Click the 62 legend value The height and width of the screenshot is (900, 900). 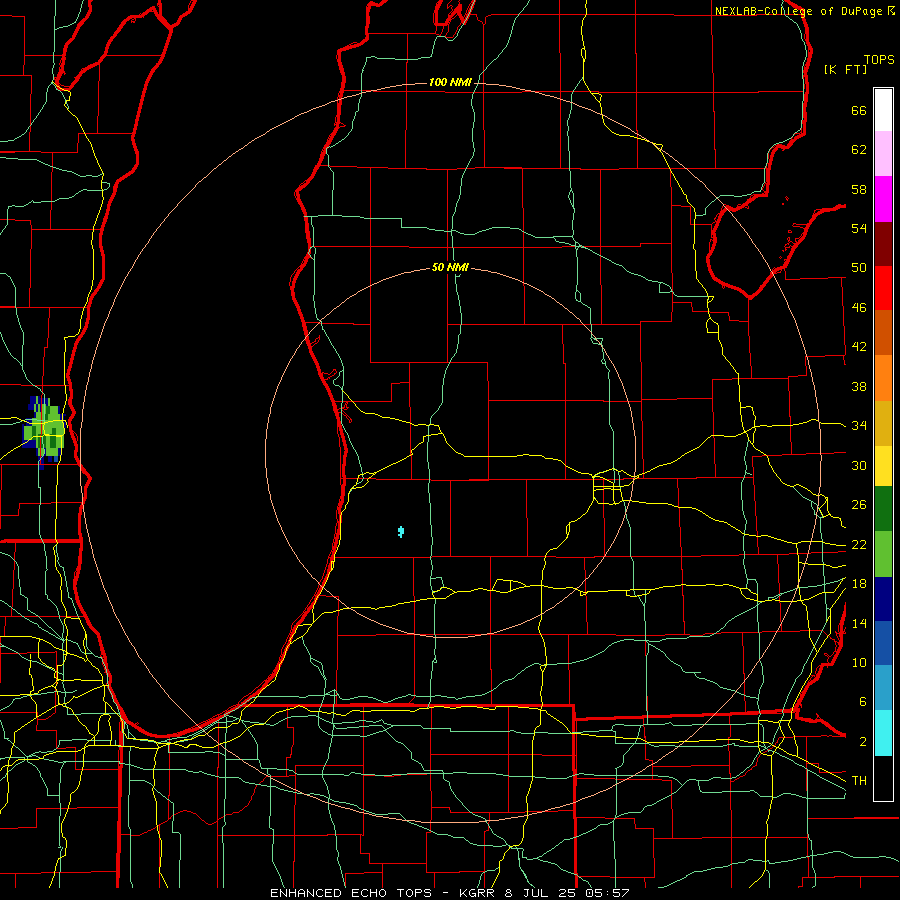pos(859,150)
